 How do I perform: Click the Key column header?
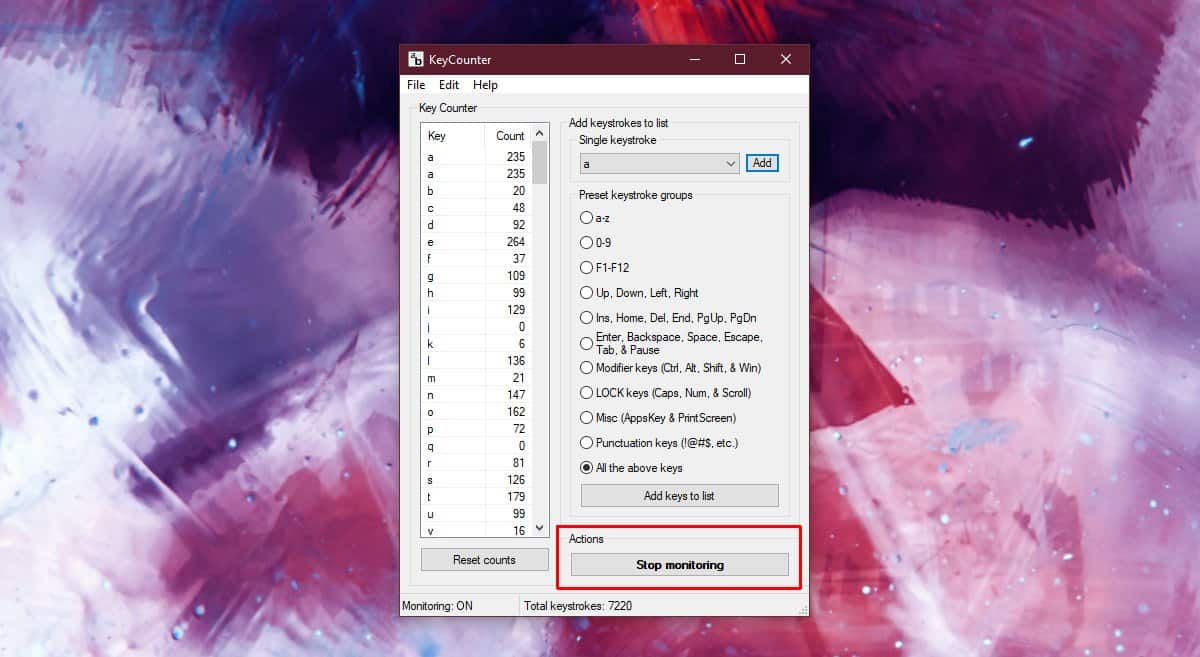(453, 136)
